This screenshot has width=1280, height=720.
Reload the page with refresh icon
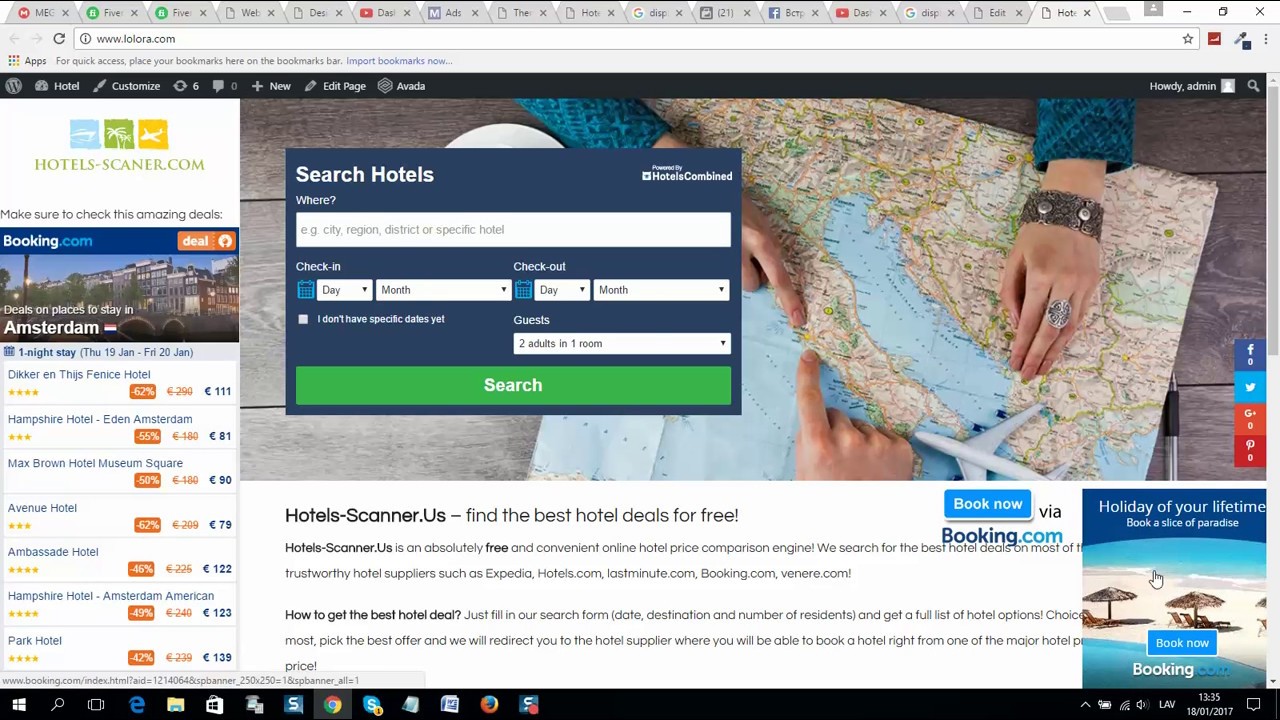click(x=59, y=38)
